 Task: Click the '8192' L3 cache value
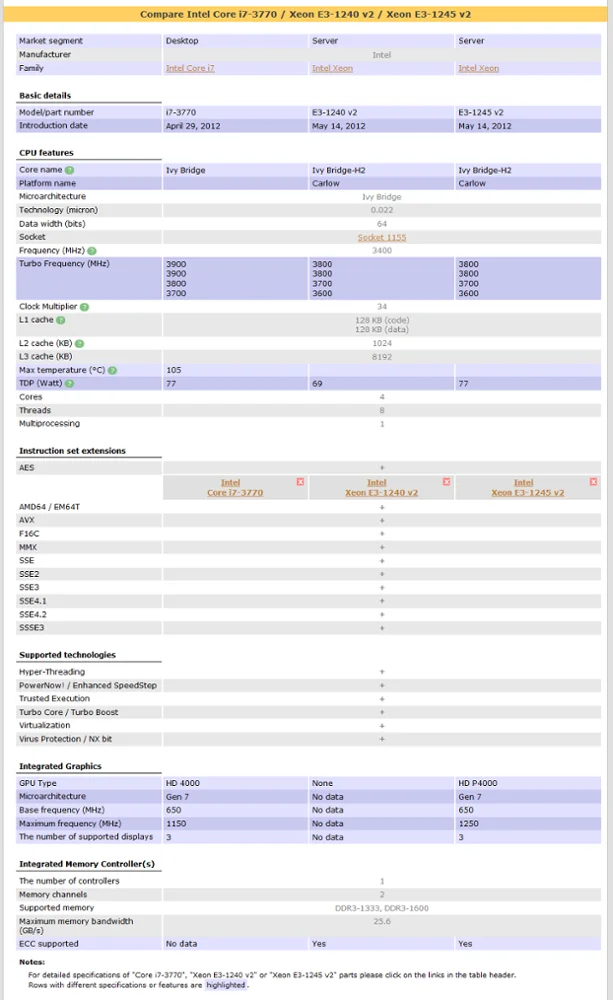pyautogui.click(x=381, y=357)
